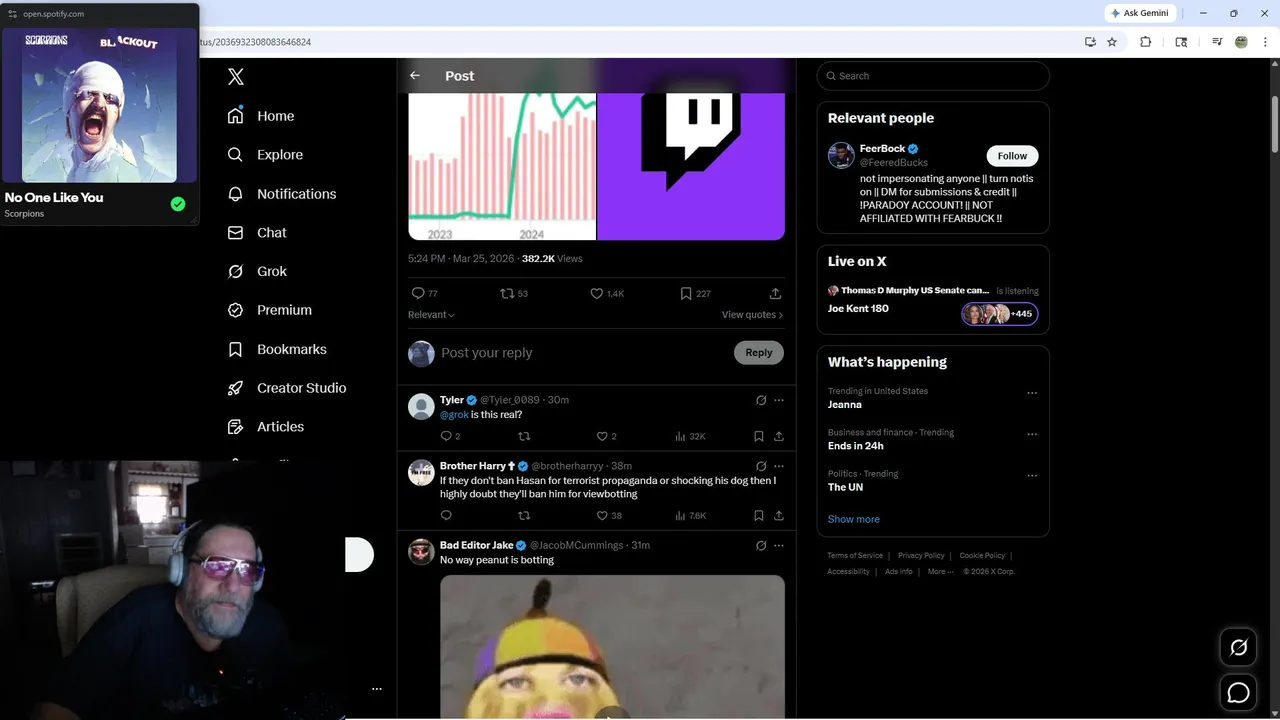Like the post with 1.4K likes

[606, 293]
